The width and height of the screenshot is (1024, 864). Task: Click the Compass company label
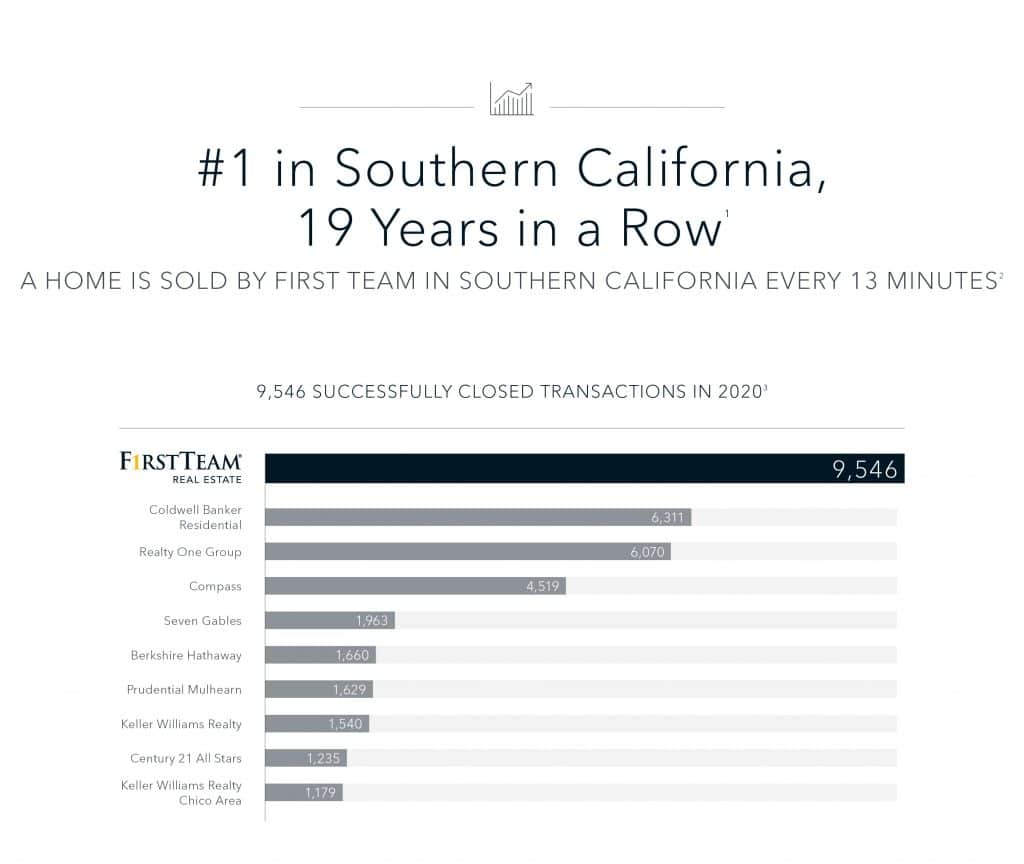215,586
